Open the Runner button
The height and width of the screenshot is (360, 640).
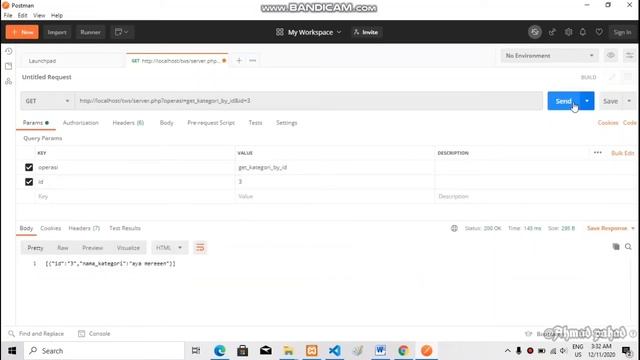pyautogui.click(x=90, y=32)
